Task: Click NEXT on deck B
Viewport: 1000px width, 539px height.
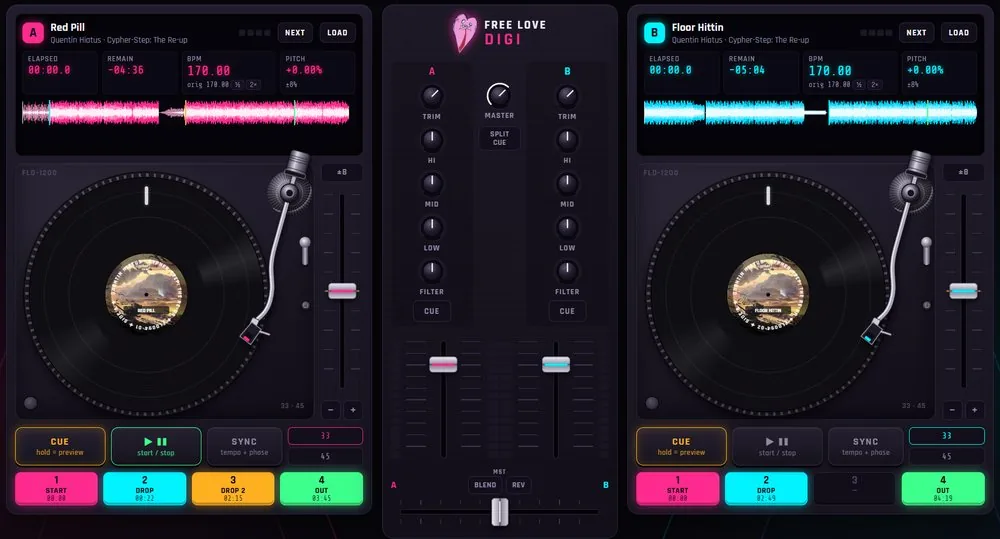Action: click(916, 33)
